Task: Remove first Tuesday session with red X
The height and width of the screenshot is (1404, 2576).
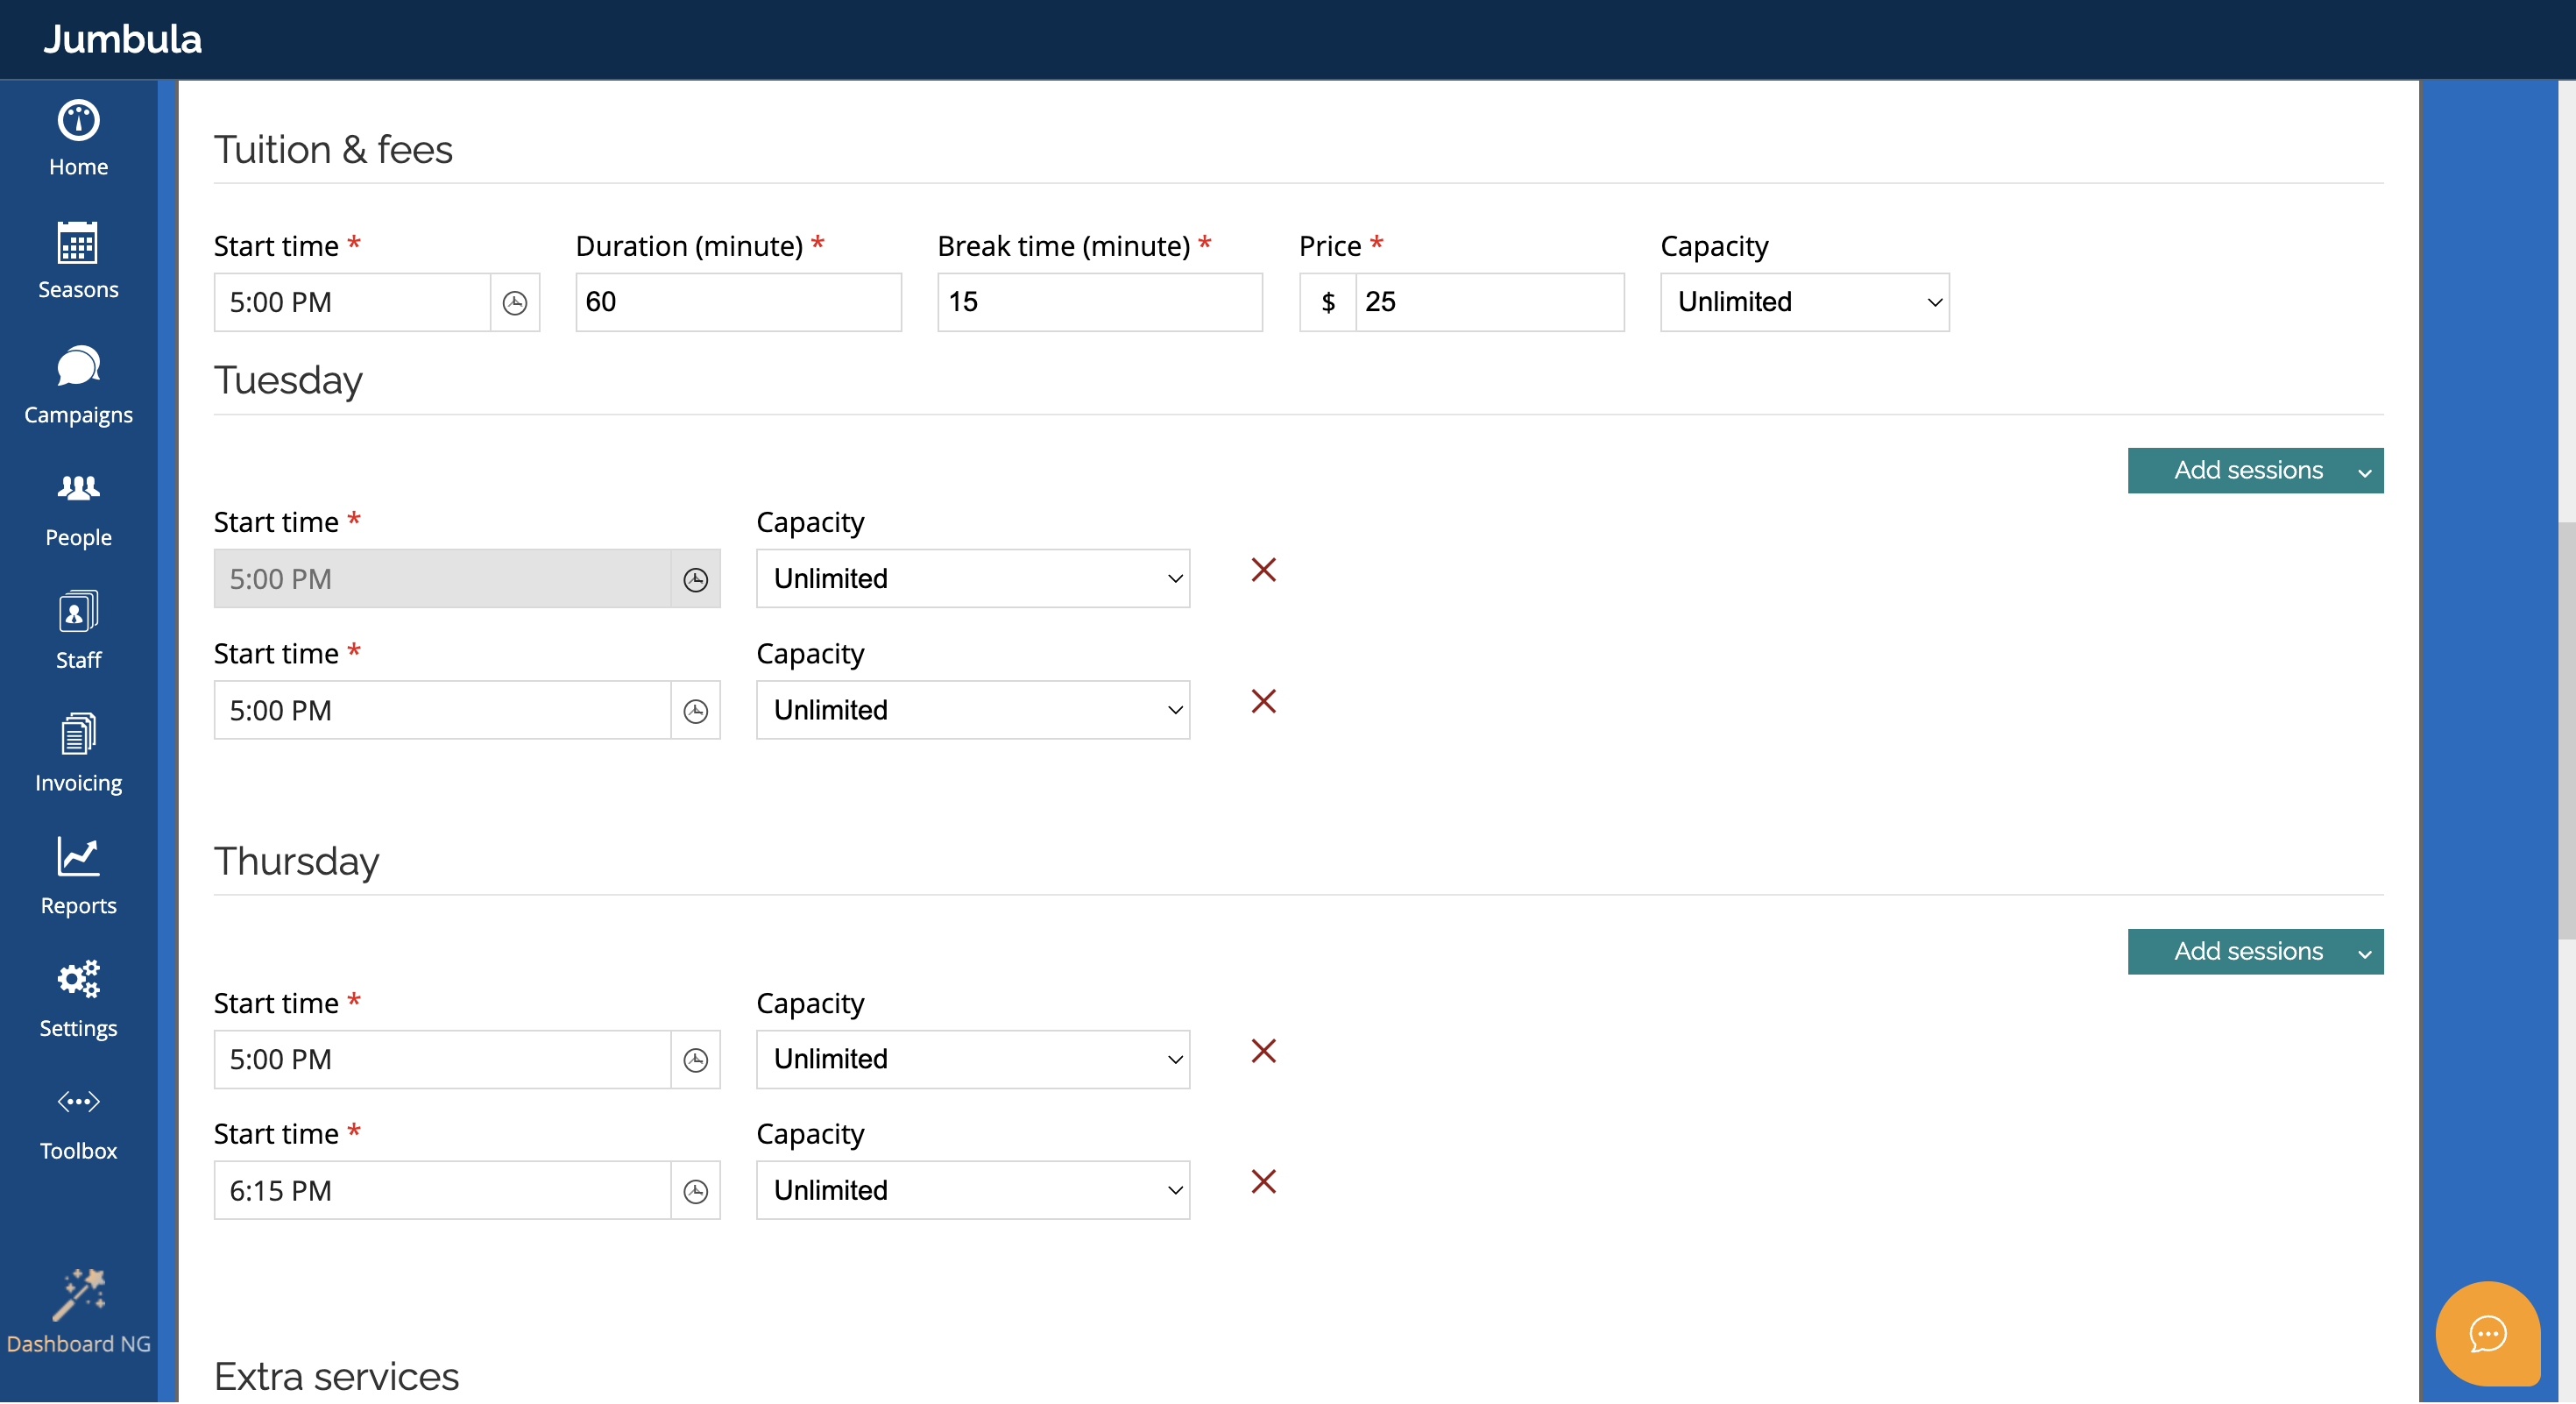Action: [x=1263, y=570]
